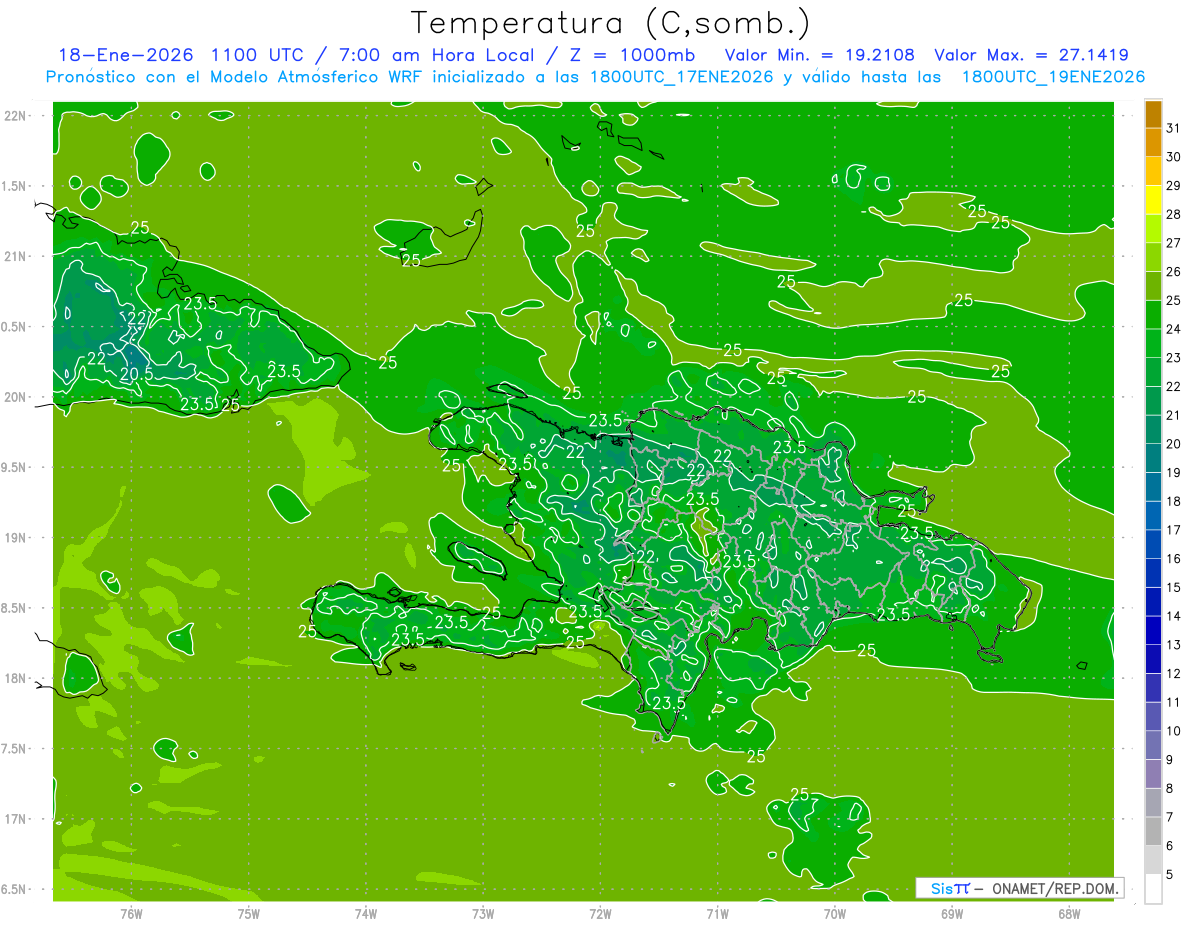The width and height of the screenshot is (1200, 927).
Task: Click the "Valor Max. = 27.1419" value
Action: coord(1032,55)
